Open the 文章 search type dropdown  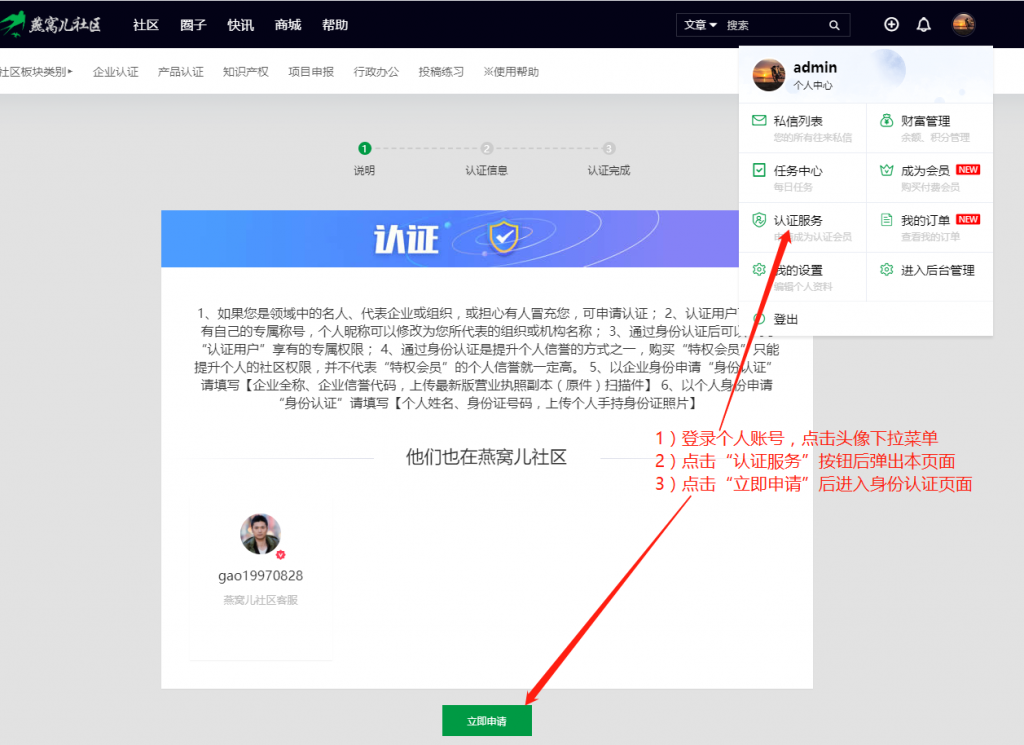[x=699, y=24]
